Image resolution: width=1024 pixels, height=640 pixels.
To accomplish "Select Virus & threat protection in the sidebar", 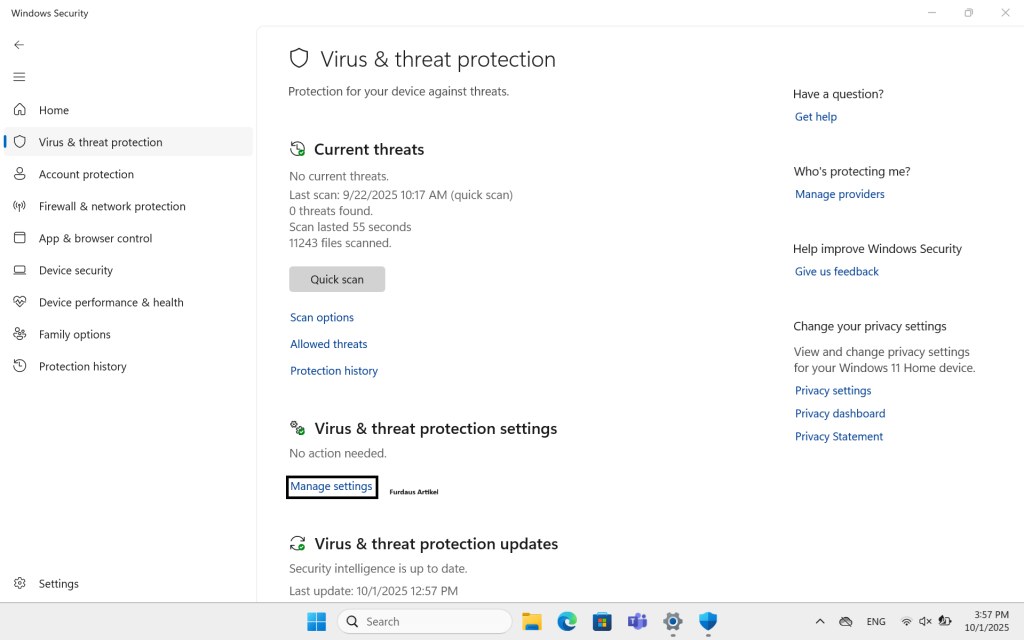I will click(100, 142).
